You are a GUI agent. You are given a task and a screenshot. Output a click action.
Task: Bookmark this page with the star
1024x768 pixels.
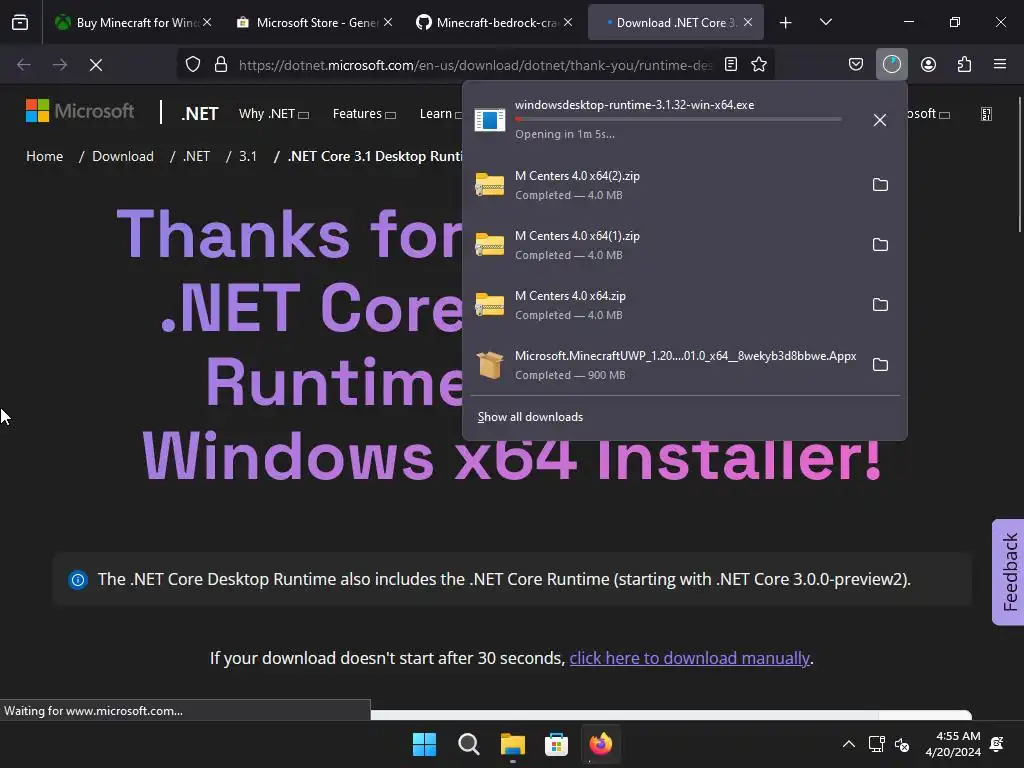tap(759, 65)
